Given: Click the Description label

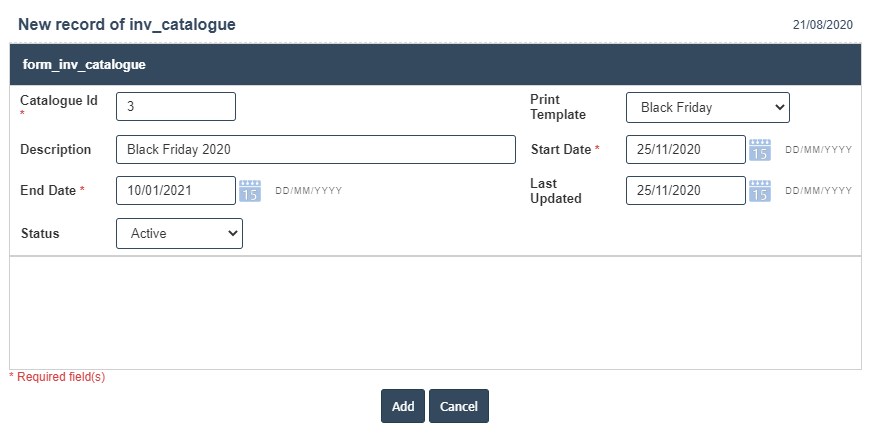Looking at the screenshot, I should point(56,150).
